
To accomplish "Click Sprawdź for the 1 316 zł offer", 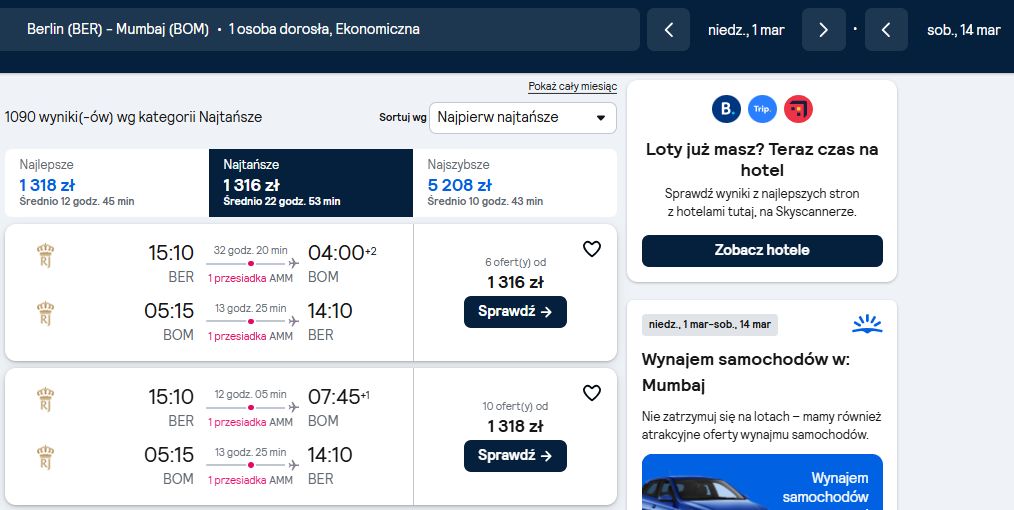I will [x=515, y=312].
